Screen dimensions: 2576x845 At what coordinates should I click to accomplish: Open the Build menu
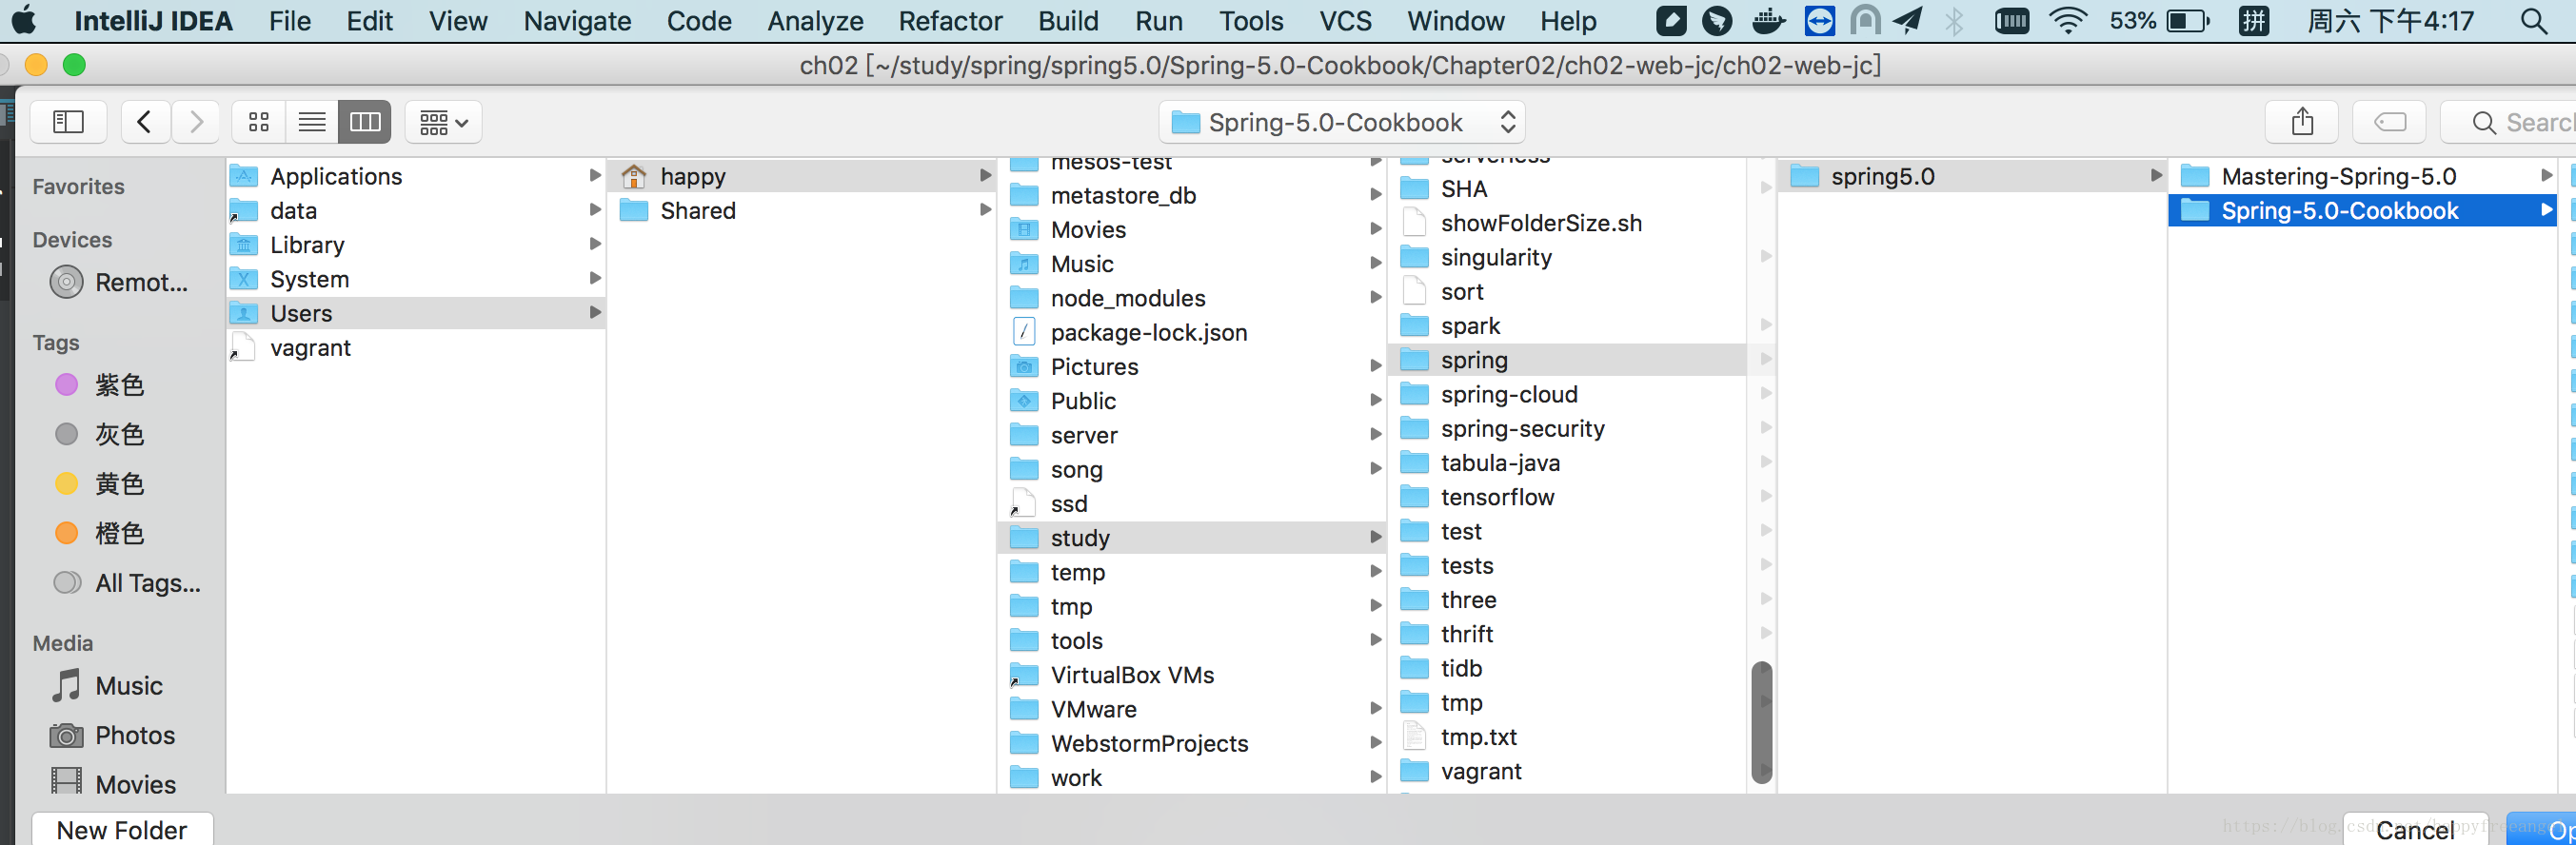[1068, 21]
